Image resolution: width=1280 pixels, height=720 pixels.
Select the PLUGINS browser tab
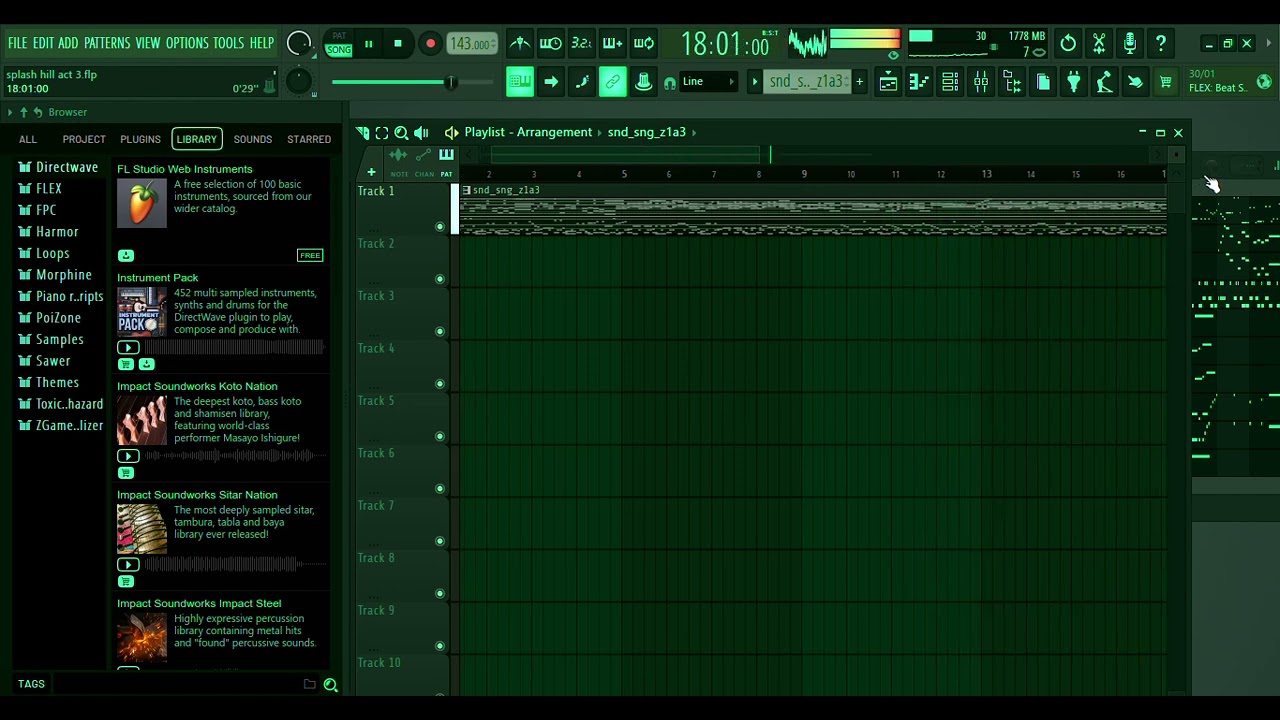[140, 139]
